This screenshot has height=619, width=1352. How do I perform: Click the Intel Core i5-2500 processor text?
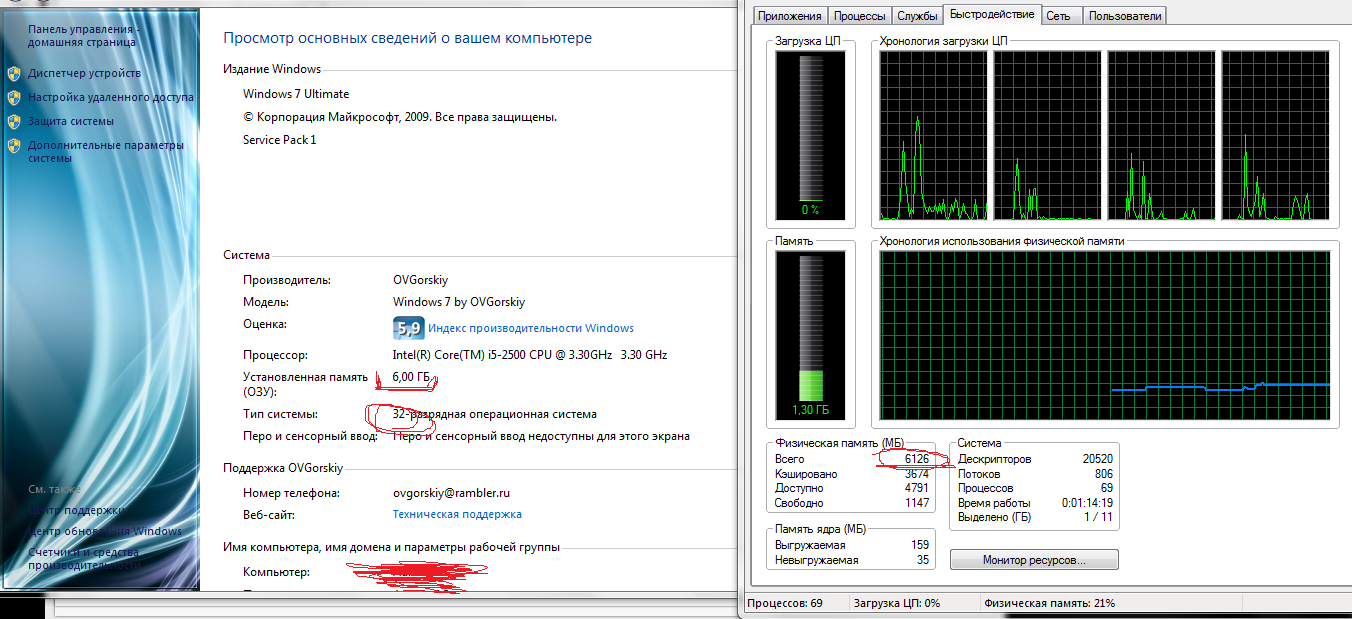pos(530,355)
